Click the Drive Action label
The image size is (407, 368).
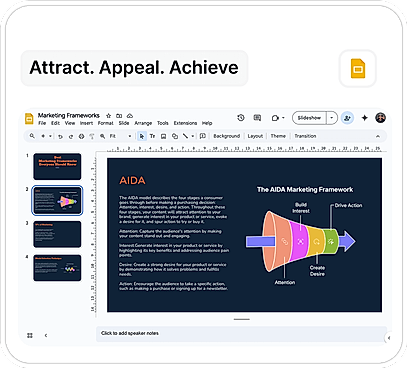tap(348, 205)
